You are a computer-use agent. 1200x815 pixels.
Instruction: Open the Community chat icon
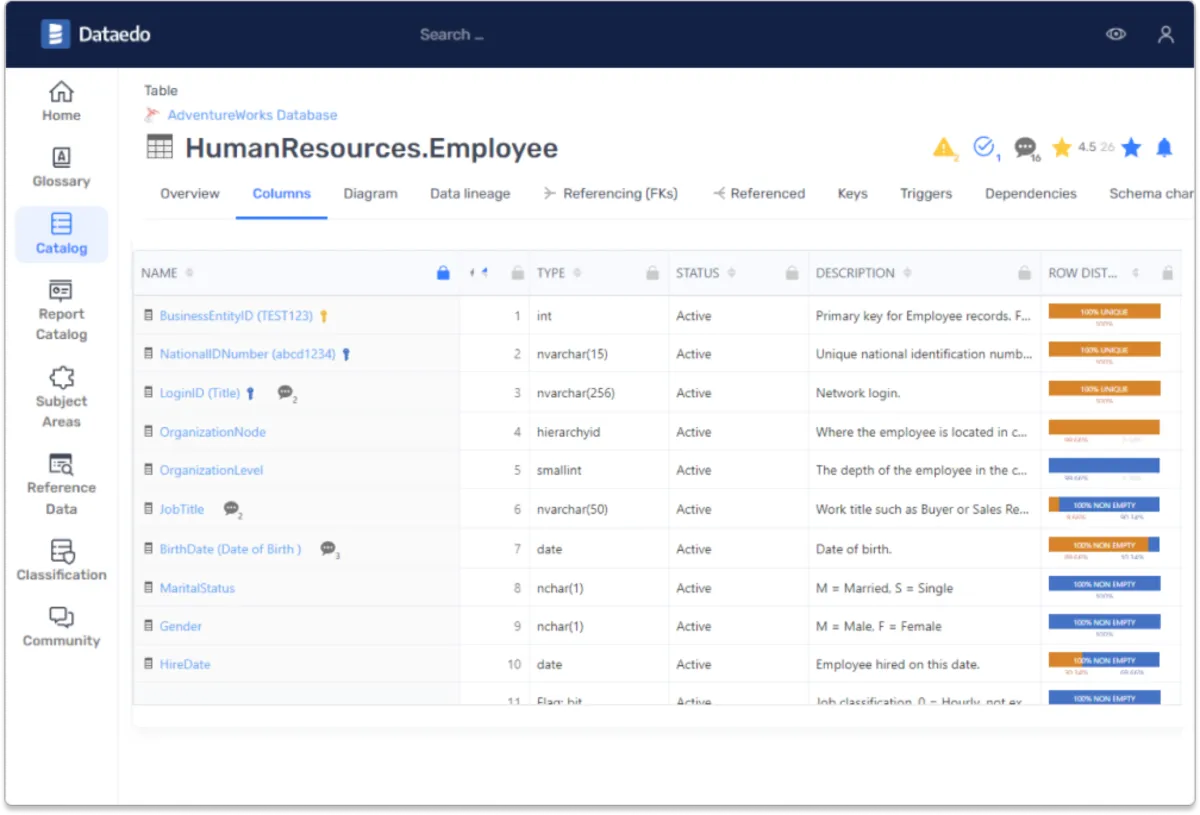coord(61,617)
